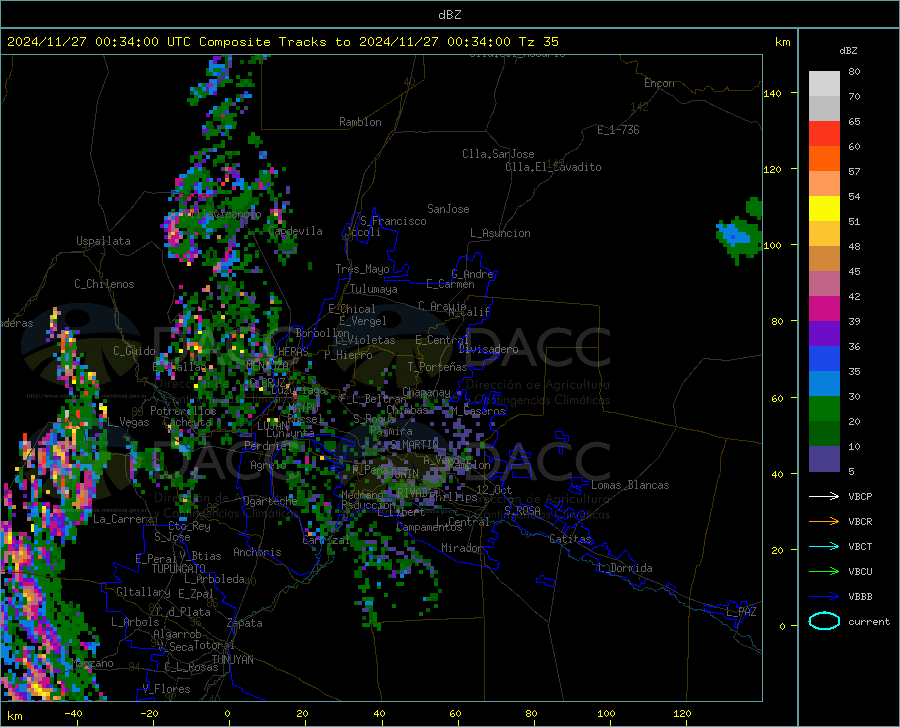This screenshot has height=727, width=900.
Task: Click the 'TUNUYAN' map label
Action: coord(232,660)
